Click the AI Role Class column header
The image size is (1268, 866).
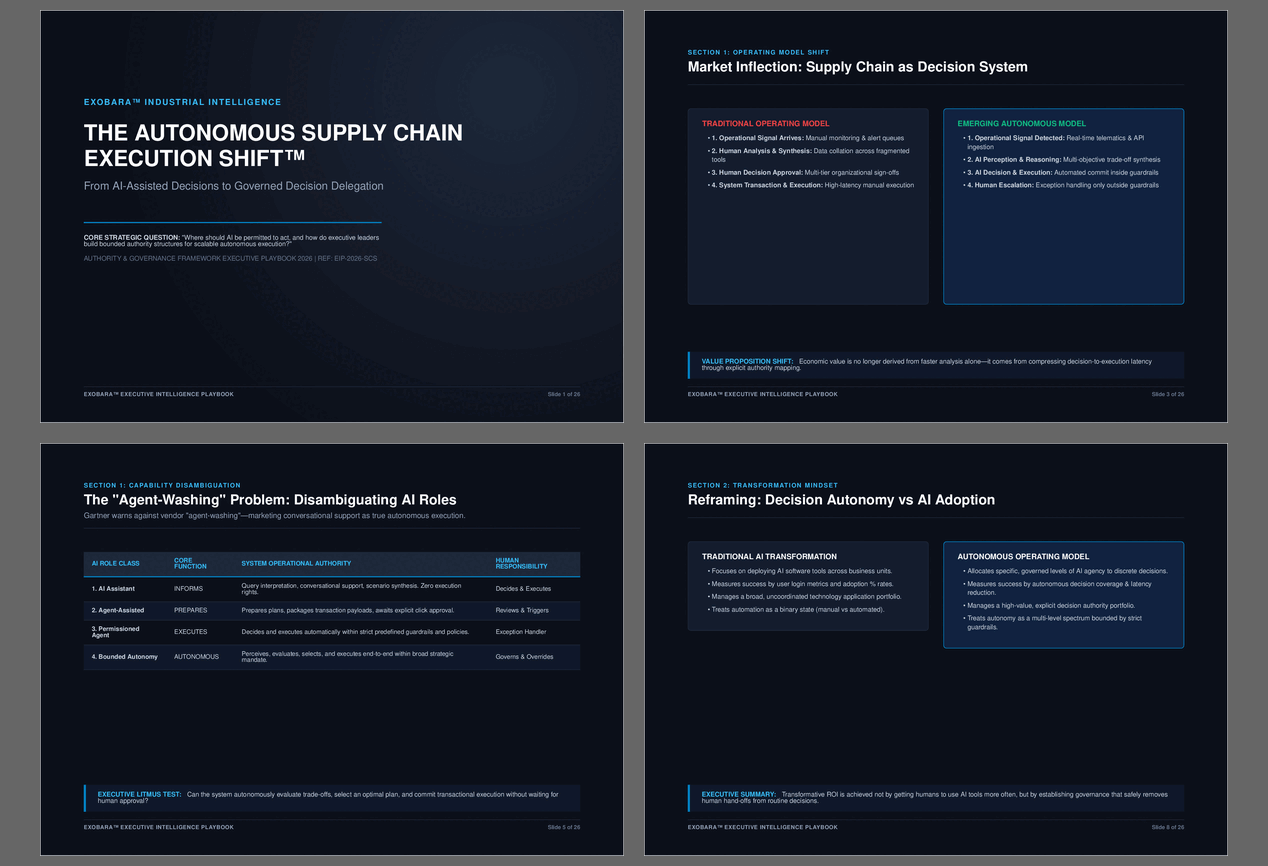pyautogui.click(x=116, y=563)
